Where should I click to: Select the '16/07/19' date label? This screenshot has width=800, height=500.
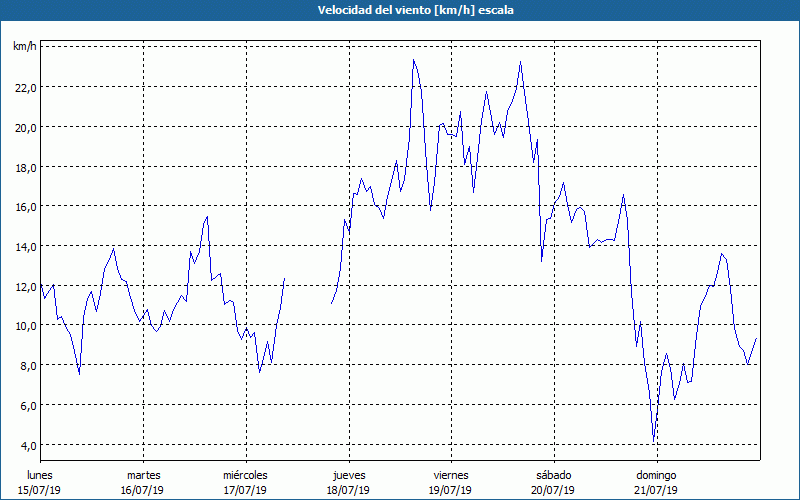142,490
